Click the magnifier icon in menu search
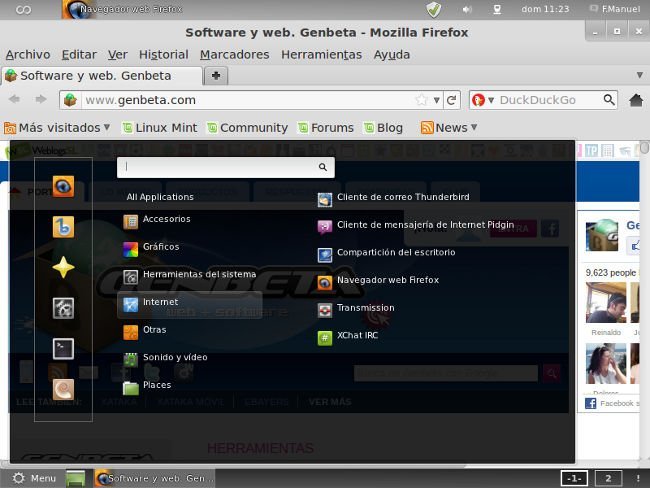 pyautogui.click(x=323, y=167)
